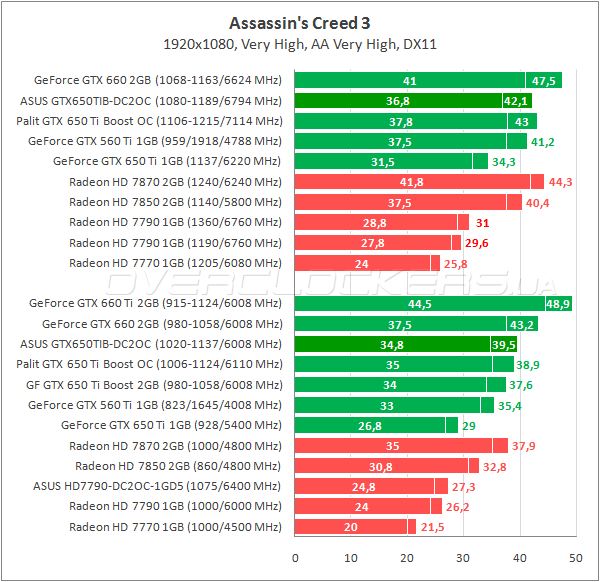Viewport: 600px width, 582px height.
Task: Click the Radeon HD 7770 1GB (1205/6080 MHz) label
Action: click(175, 263)
